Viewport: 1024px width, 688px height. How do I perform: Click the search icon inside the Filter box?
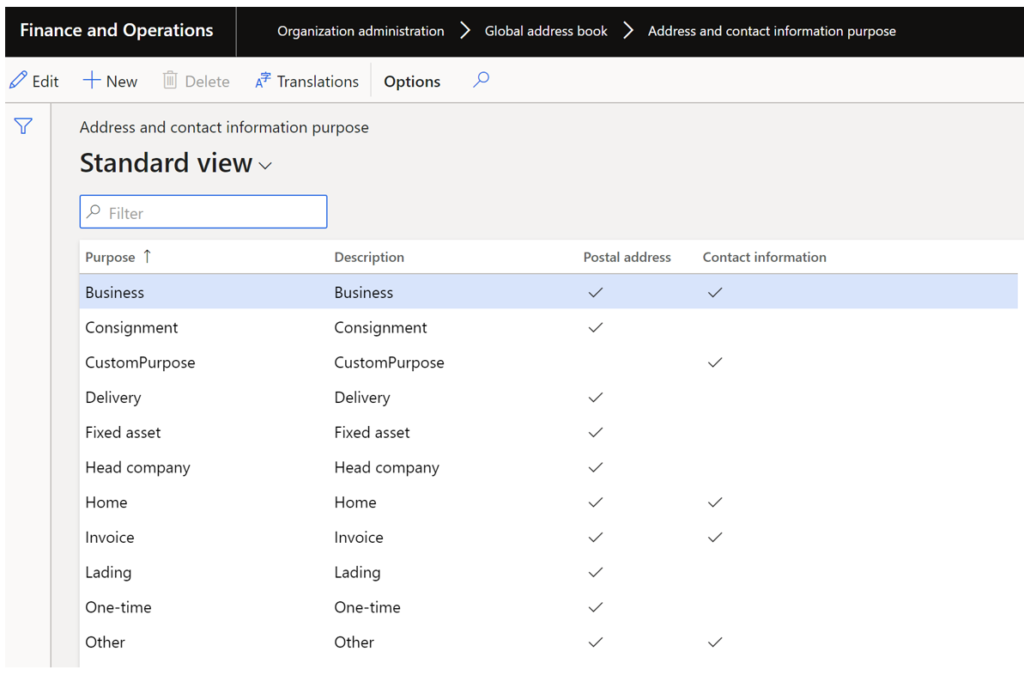[95, 211]
